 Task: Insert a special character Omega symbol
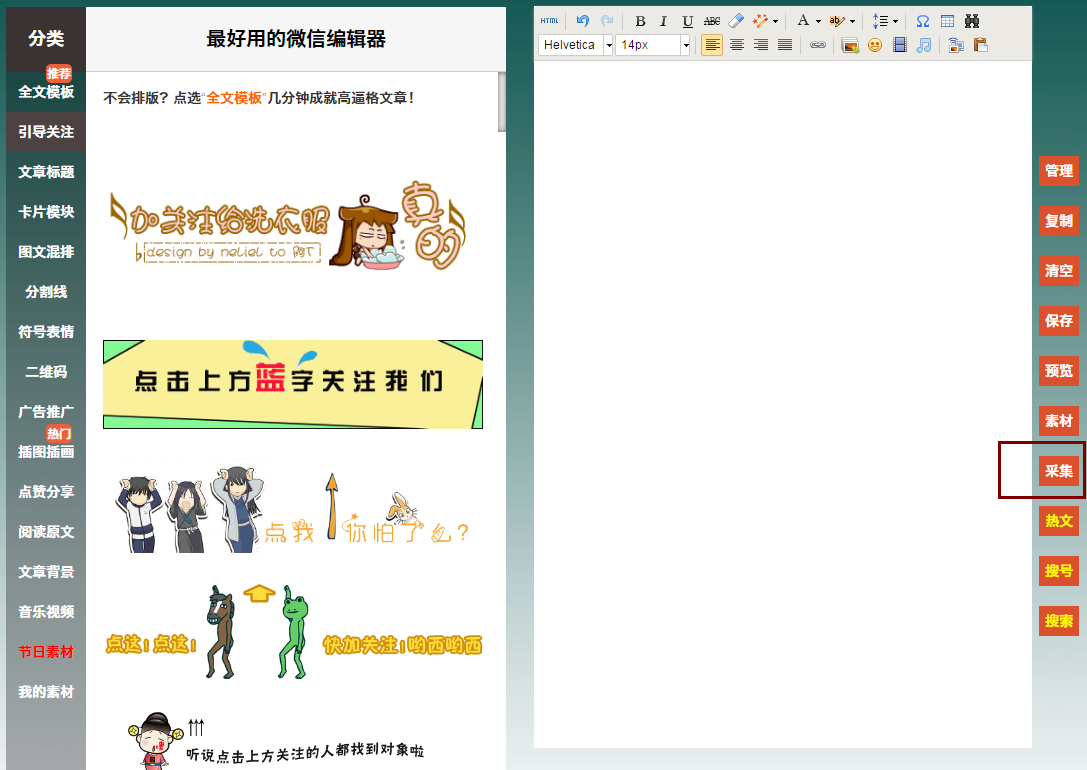(x=923, y=20)
